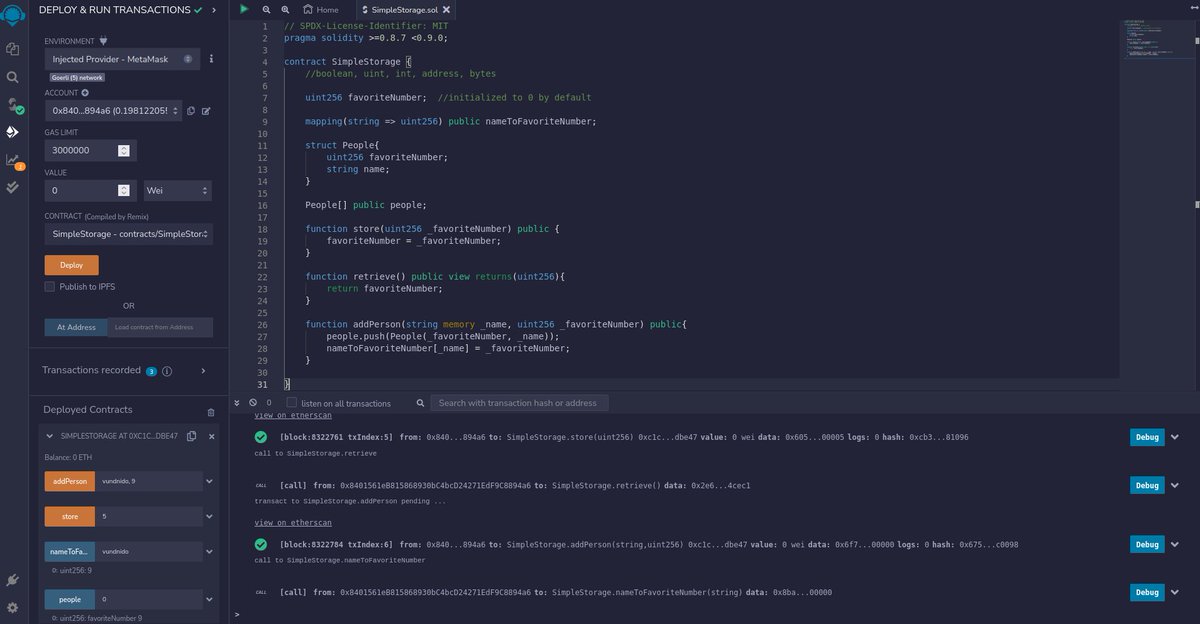Click the transaction hash search box
The width and height of the screenshot is (1200, 624).
tap(520, 403)
